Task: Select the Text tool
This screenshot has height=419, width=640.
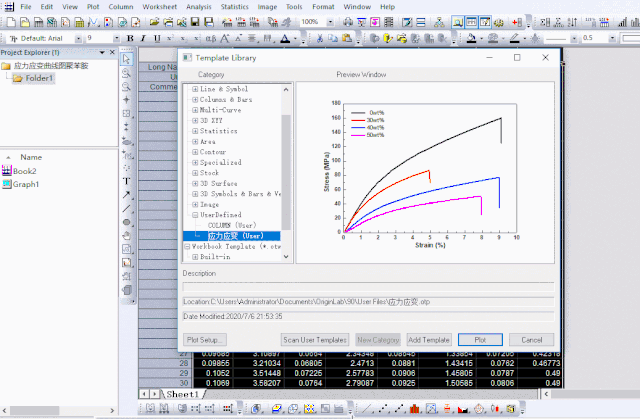Action: 127,181
